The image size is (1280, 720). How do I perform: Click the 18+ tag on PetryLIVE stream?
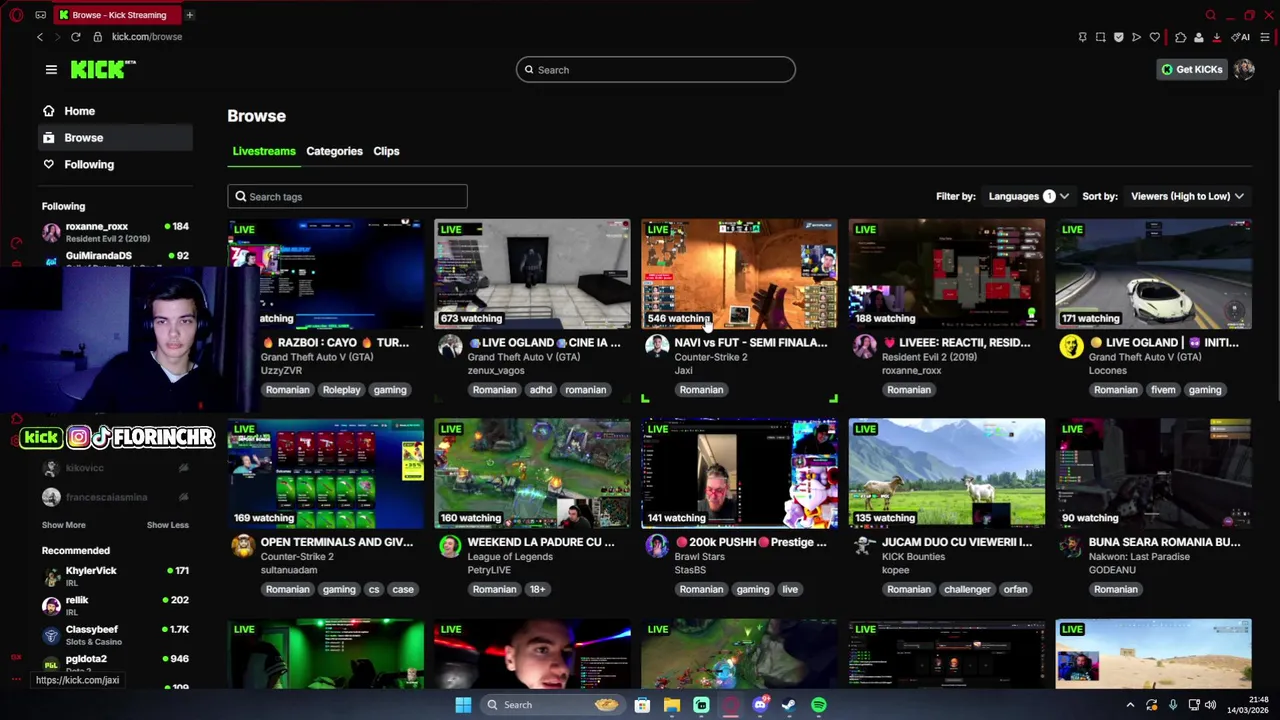[x=537, y=590]
